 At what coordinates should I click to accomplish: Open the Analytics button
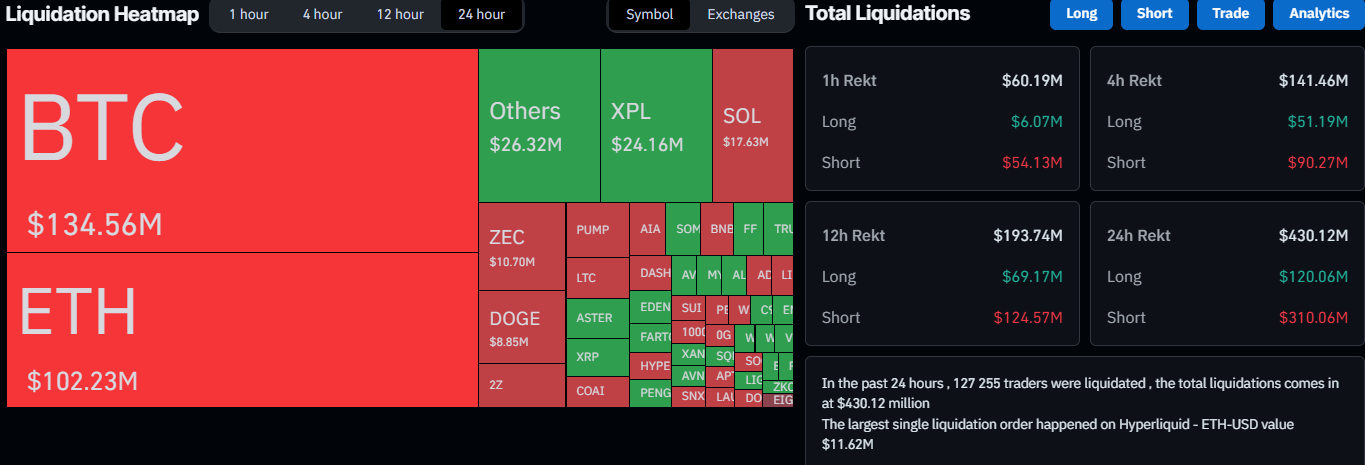point(1318,14)
